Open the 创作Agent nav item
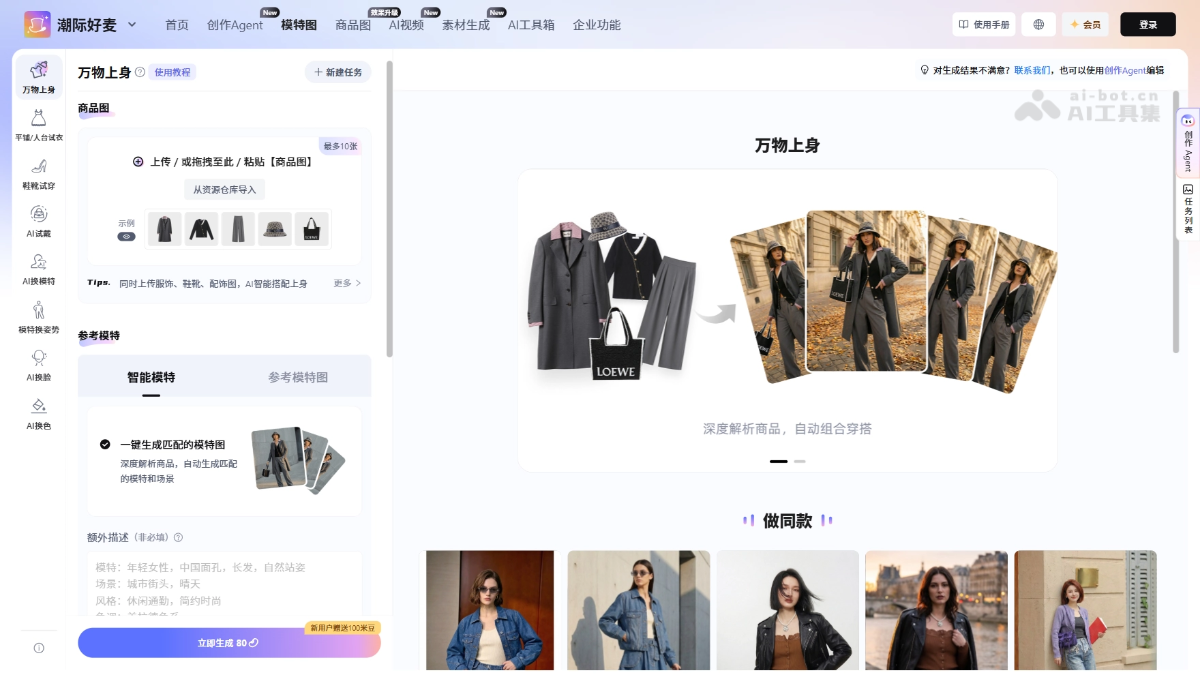Screen dimensions: 1200x675 (x=235, y=25)
